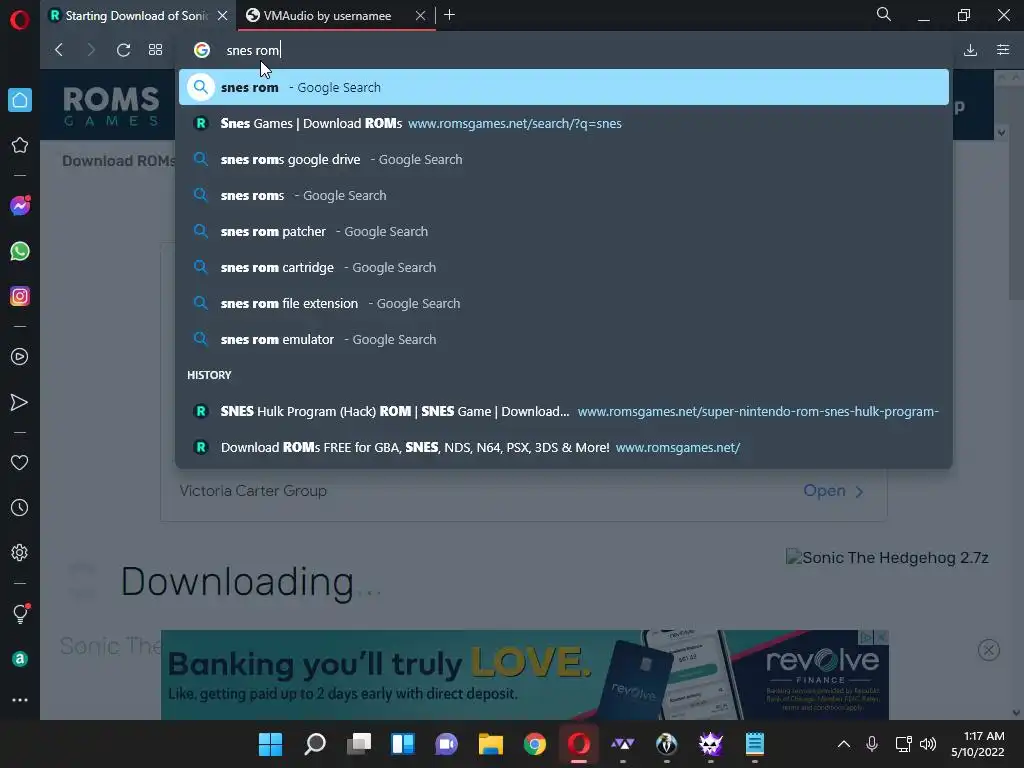Open Speed Dial start page grid

click(x=155, y=50)
